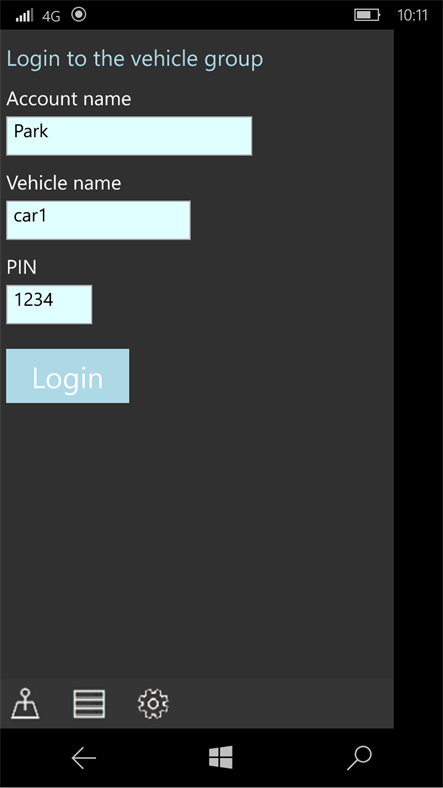The width and height of the screenshot is (443, 788).
Task: Click the 'Vehicle name' label
Action: [64, 183]
